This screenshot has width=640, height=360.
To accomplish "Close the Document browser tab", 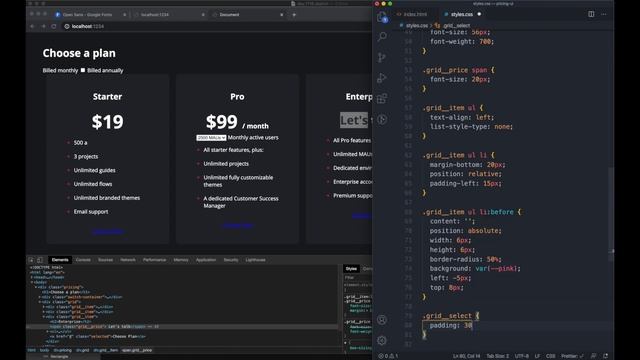I will coord(282,15).
